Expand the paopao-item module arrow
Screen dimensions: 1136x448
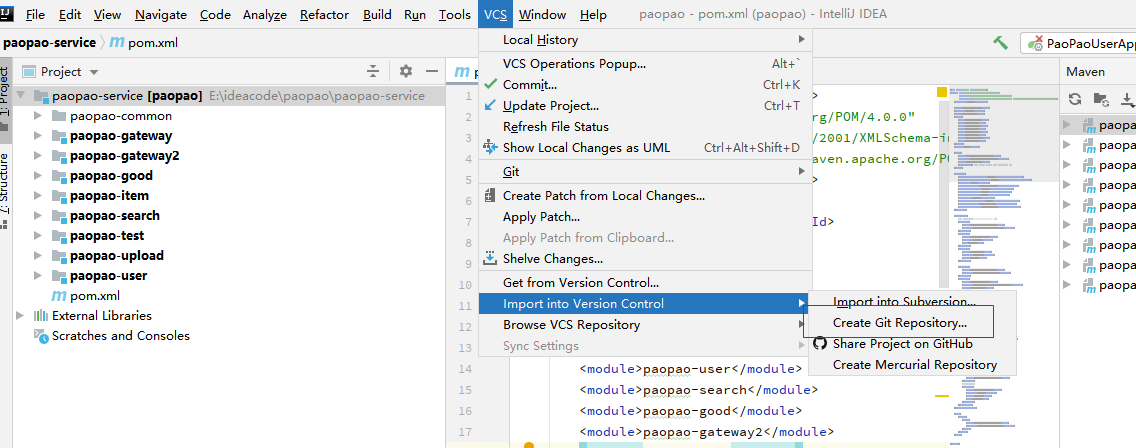(x=38, y=196)
